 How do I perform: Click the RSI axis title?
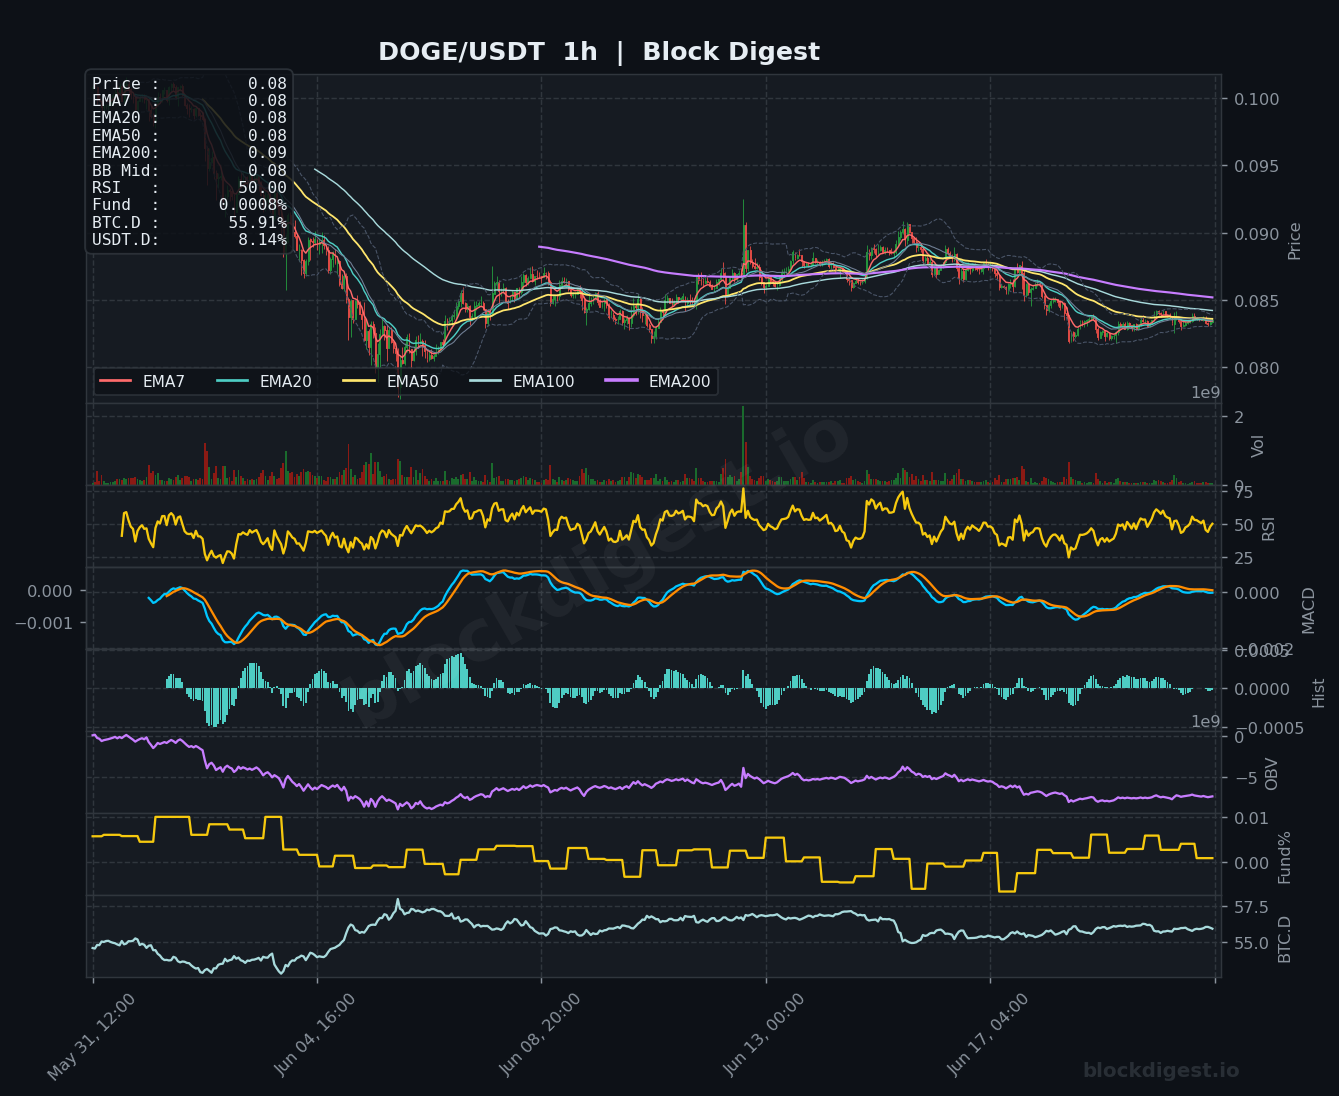1269,528
